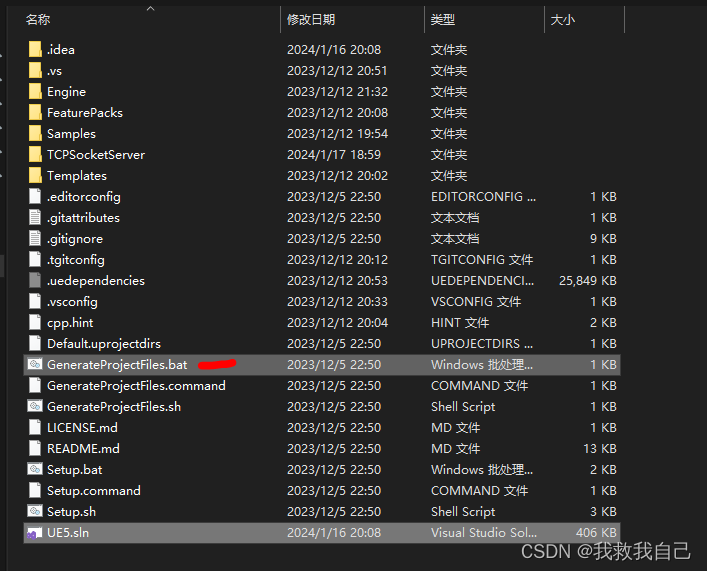The height and width of the screenshot is (571, 707).
Task: Click the UEDEPENDENCI... type cell
Action: 482,281
